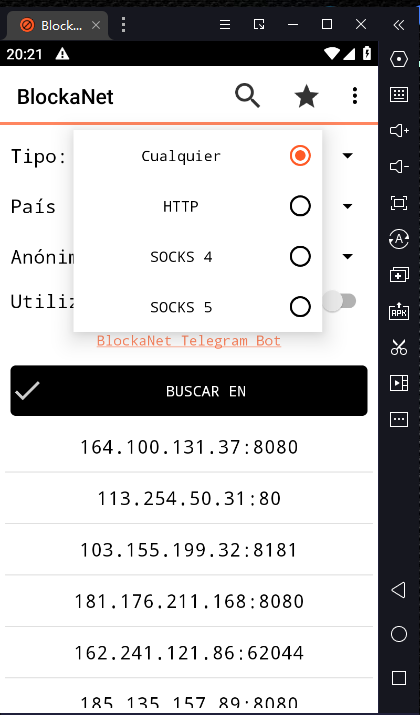Click the BlockaNet tab app icon
Viewport: 420px width, 715px height.
pos(27,25)
